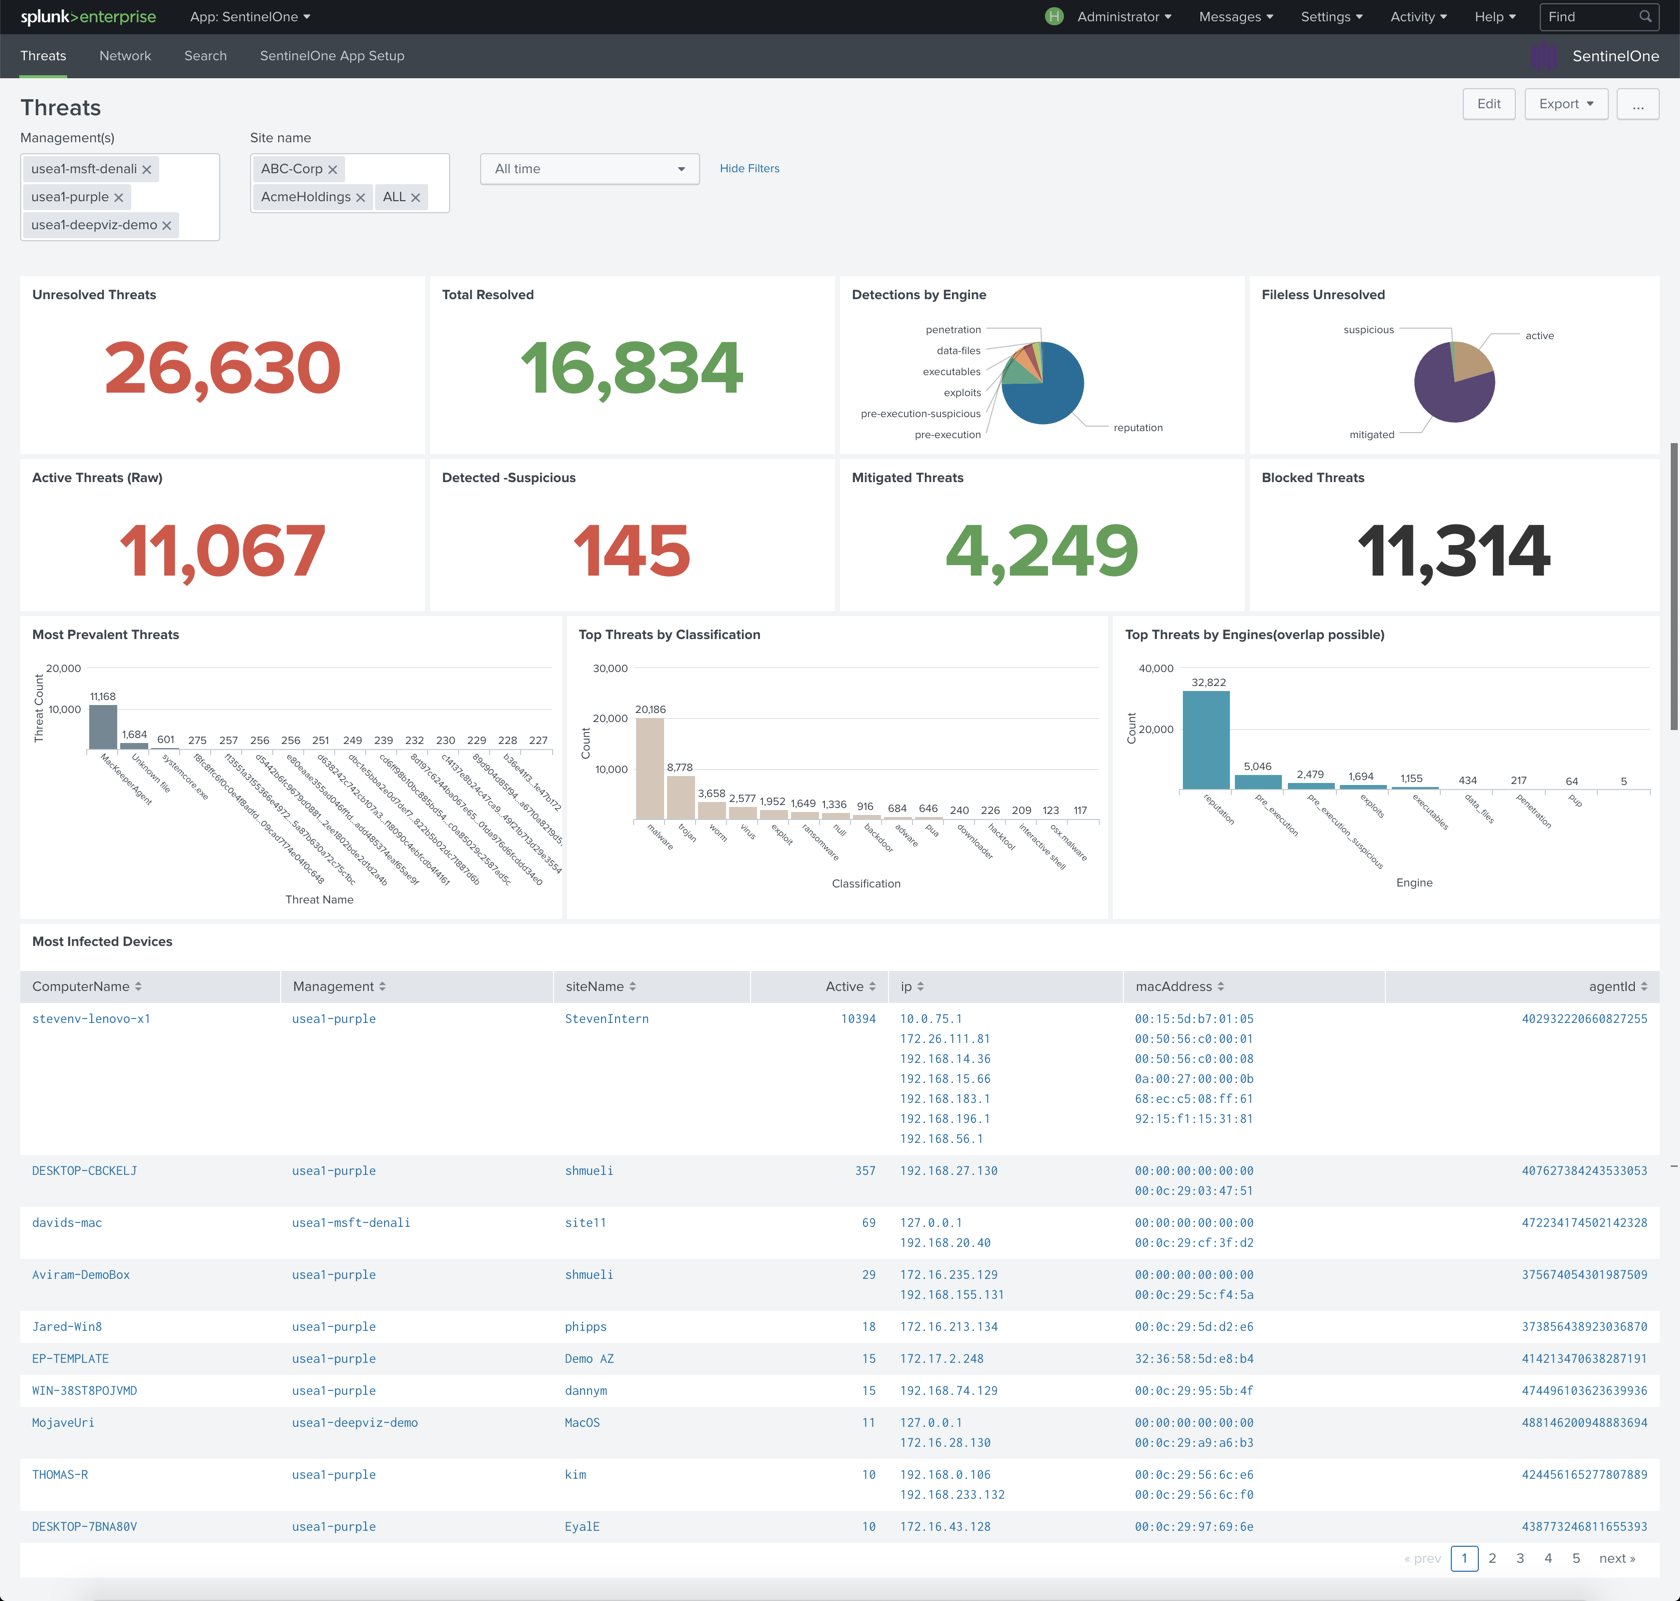Click the Mitigated Threats value 4,249
Viewport: 1680px width, 1601px height.
1042,550
